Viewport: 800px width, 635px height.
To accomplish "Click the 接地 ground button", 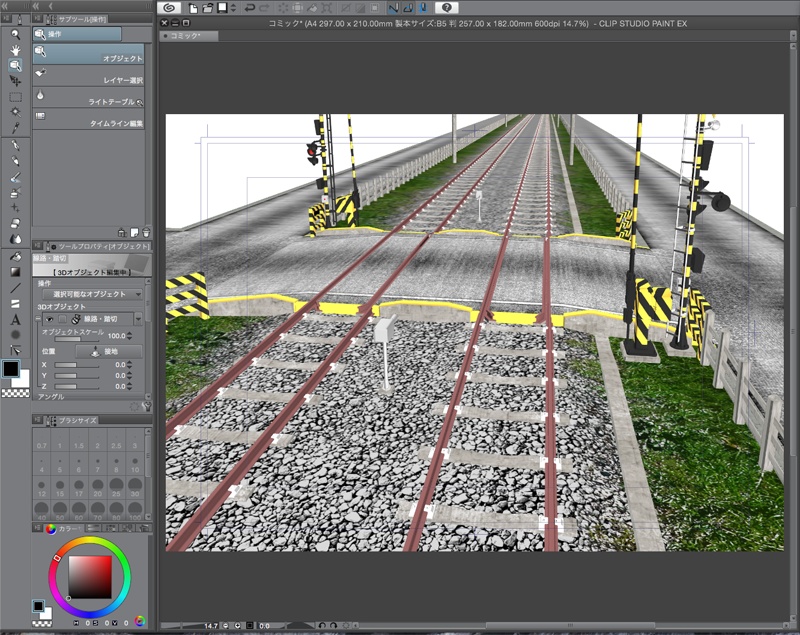I will (x=109, y=351).
